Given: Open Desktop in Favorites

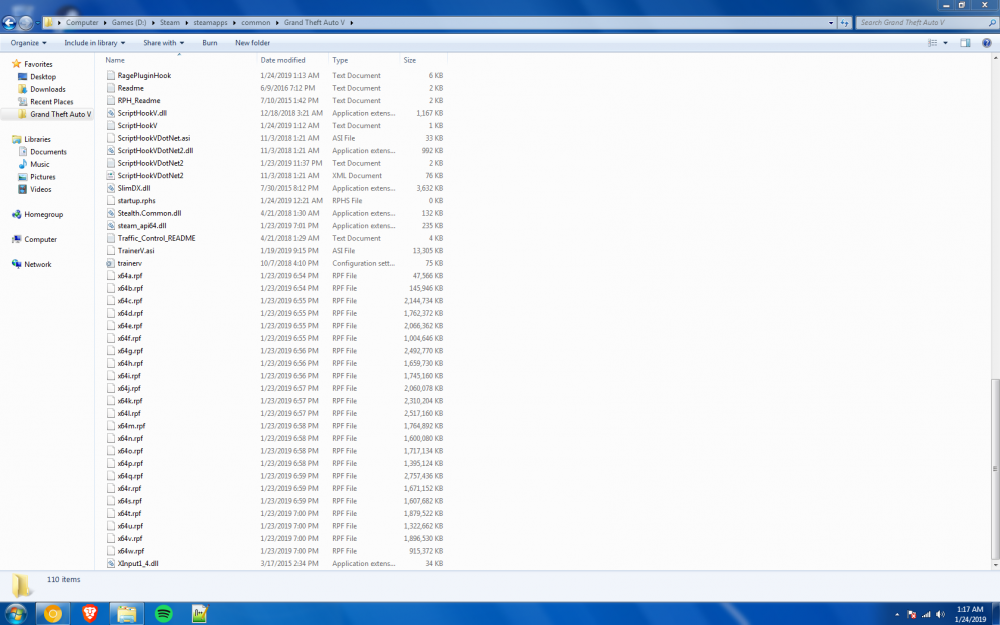Looking at the screenshot, I should click(43, 77).
